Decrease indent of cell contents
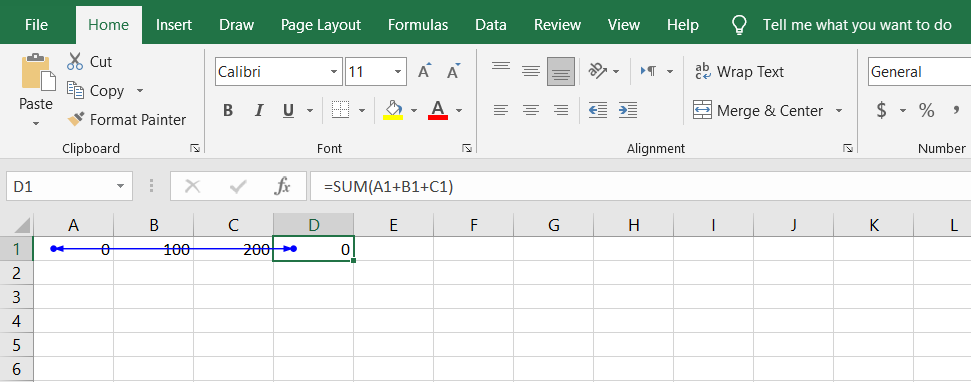This screenshot has height=382, width=971. 598,110
